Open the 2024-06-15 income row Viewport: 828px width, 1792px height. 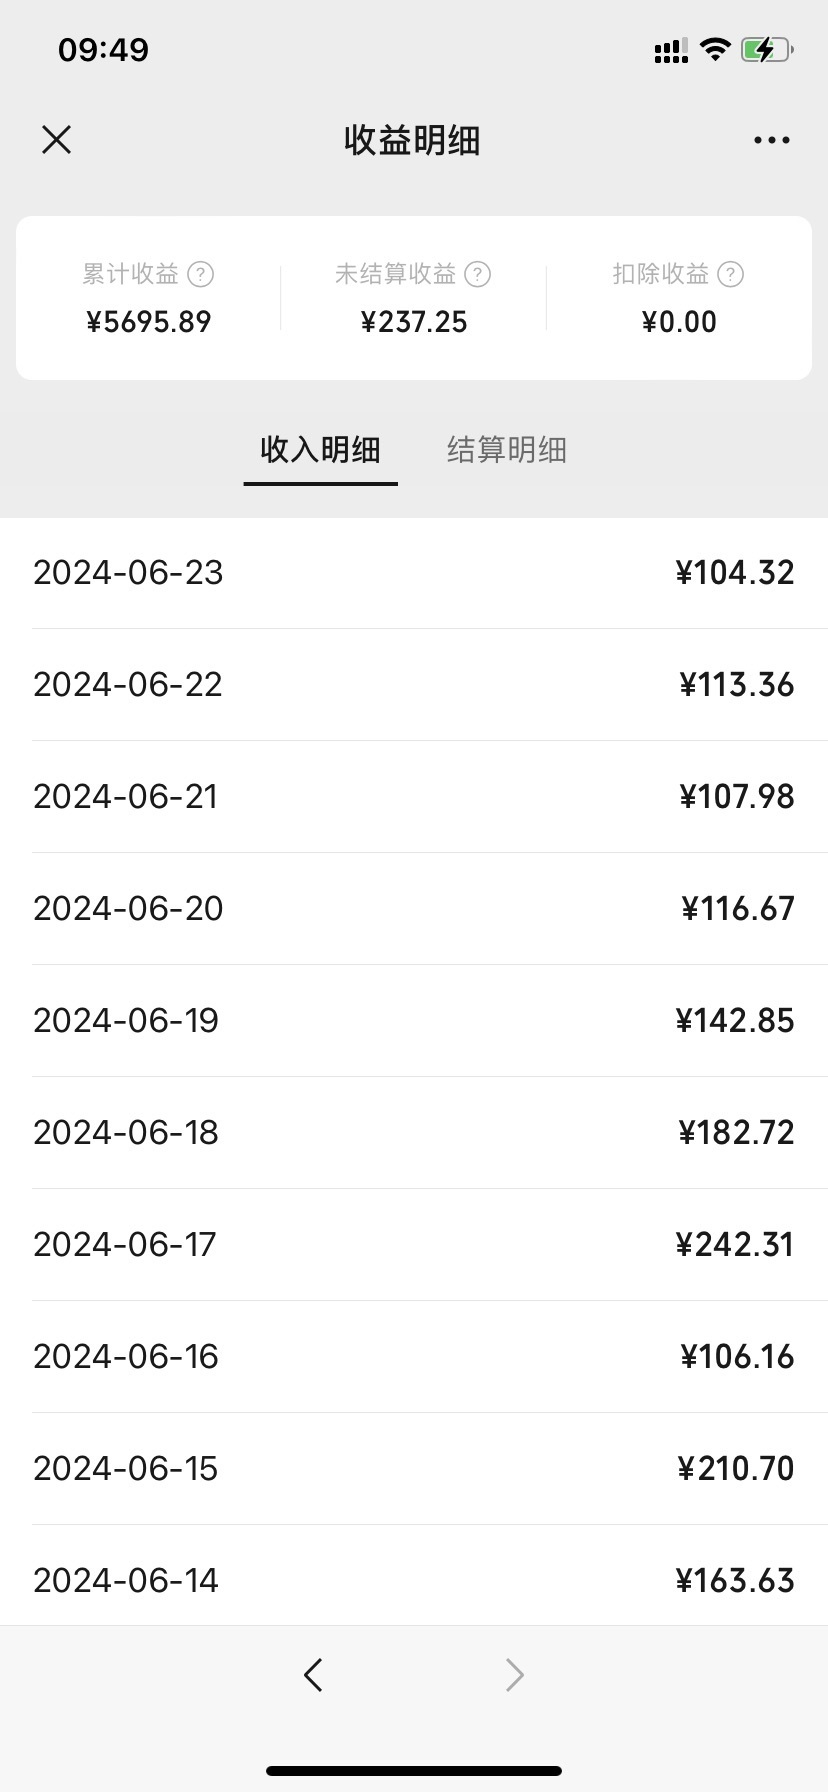pyautogui.click(x=414, y=1469)
